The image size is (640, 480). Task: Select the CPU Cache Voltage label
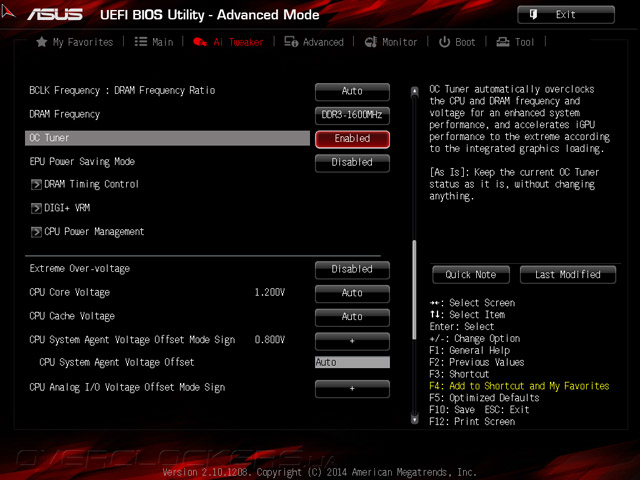coord(72,316)
